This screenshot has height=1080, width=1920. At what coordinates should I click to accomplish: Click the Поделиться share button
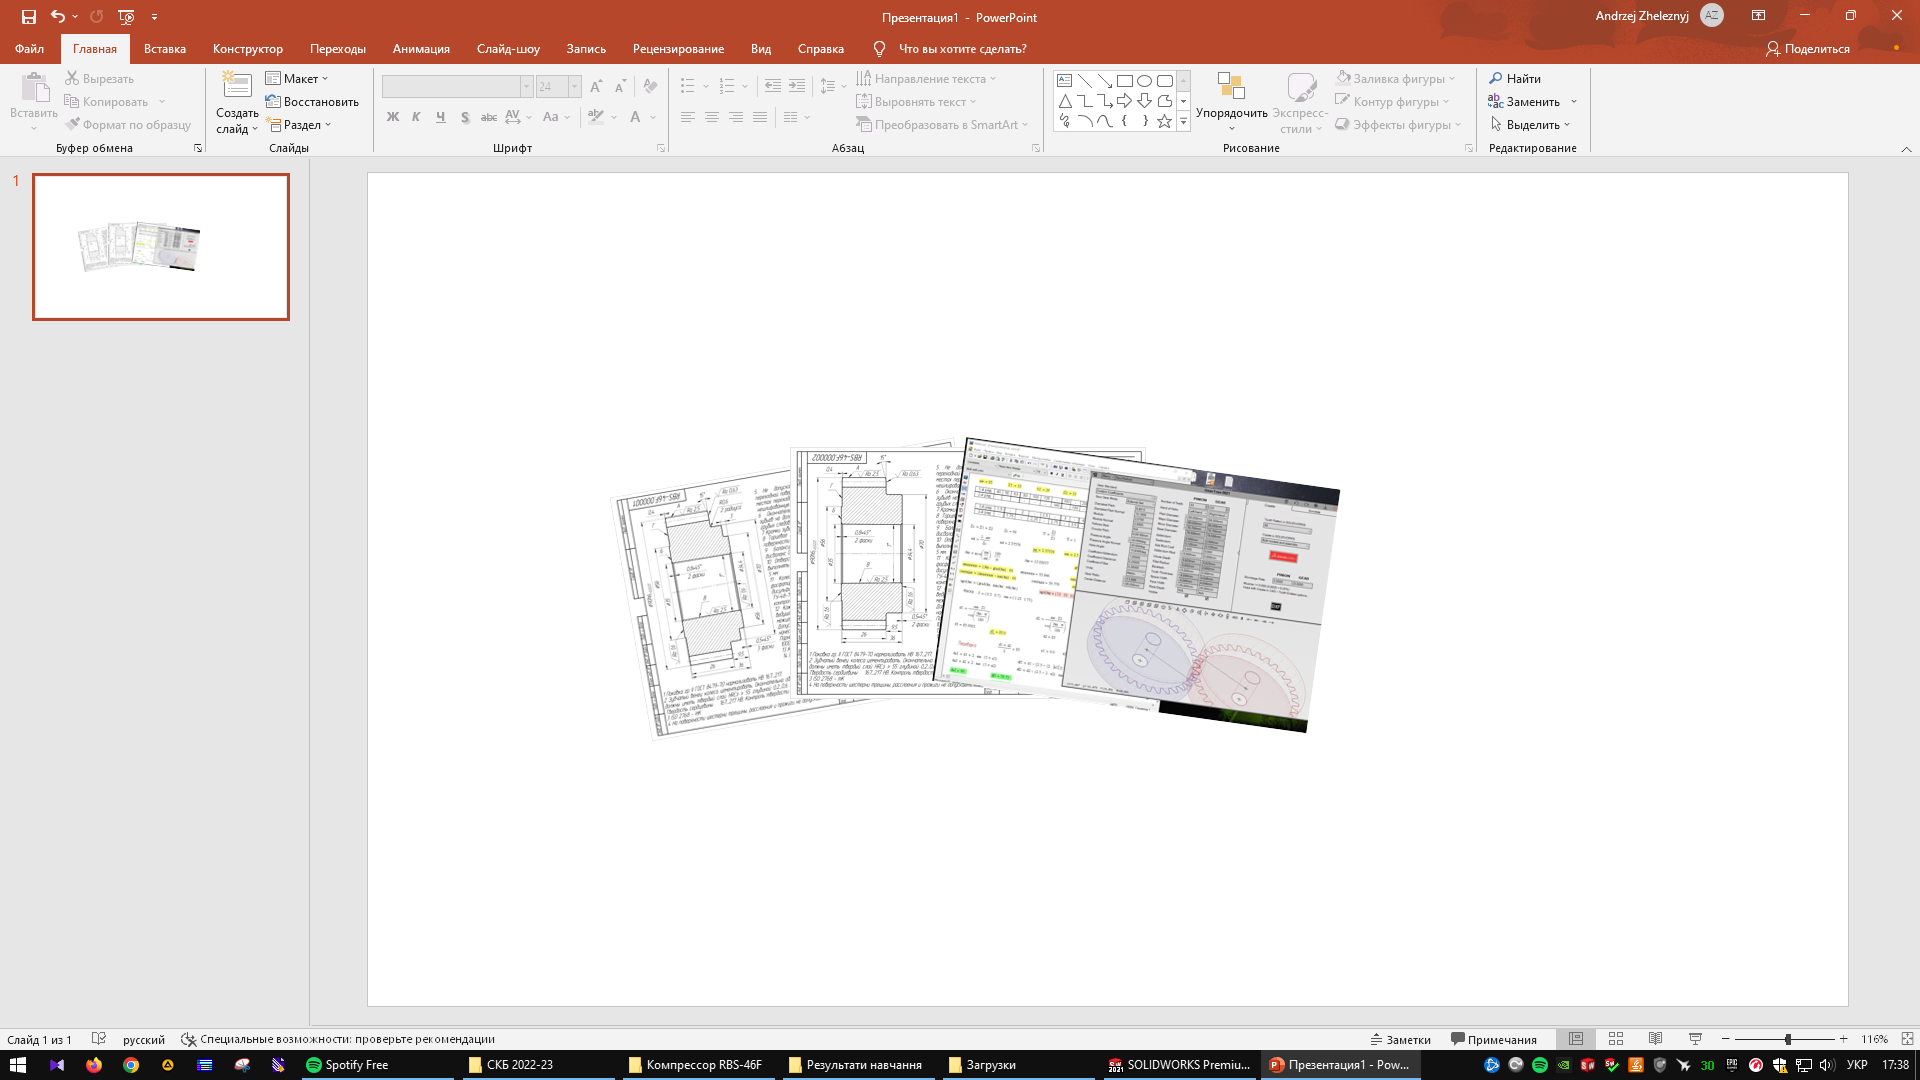pyautogui.click(x=1808, y=48)
